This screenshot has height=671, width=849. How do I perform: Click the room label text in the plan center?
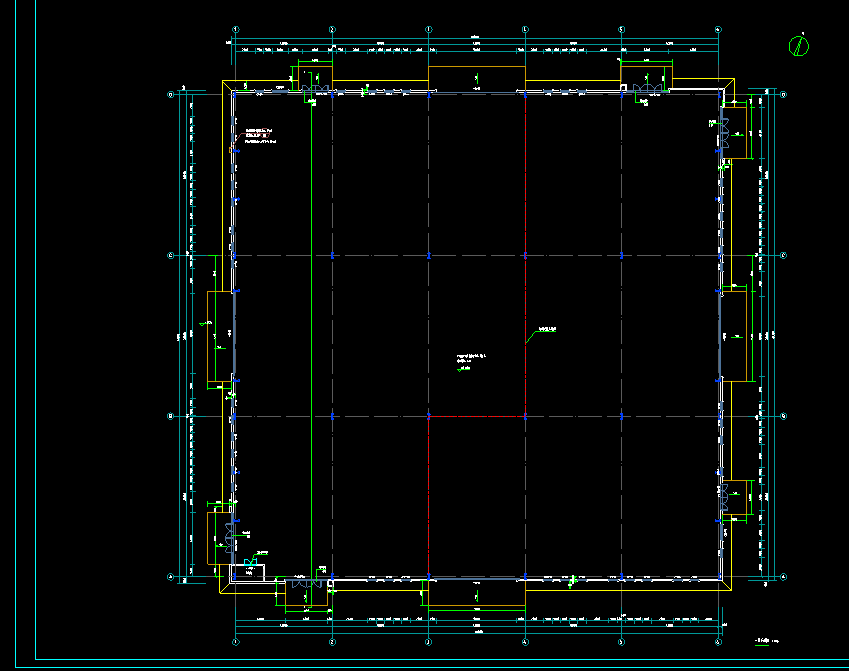pyautogui.click(x=472, y=356)
